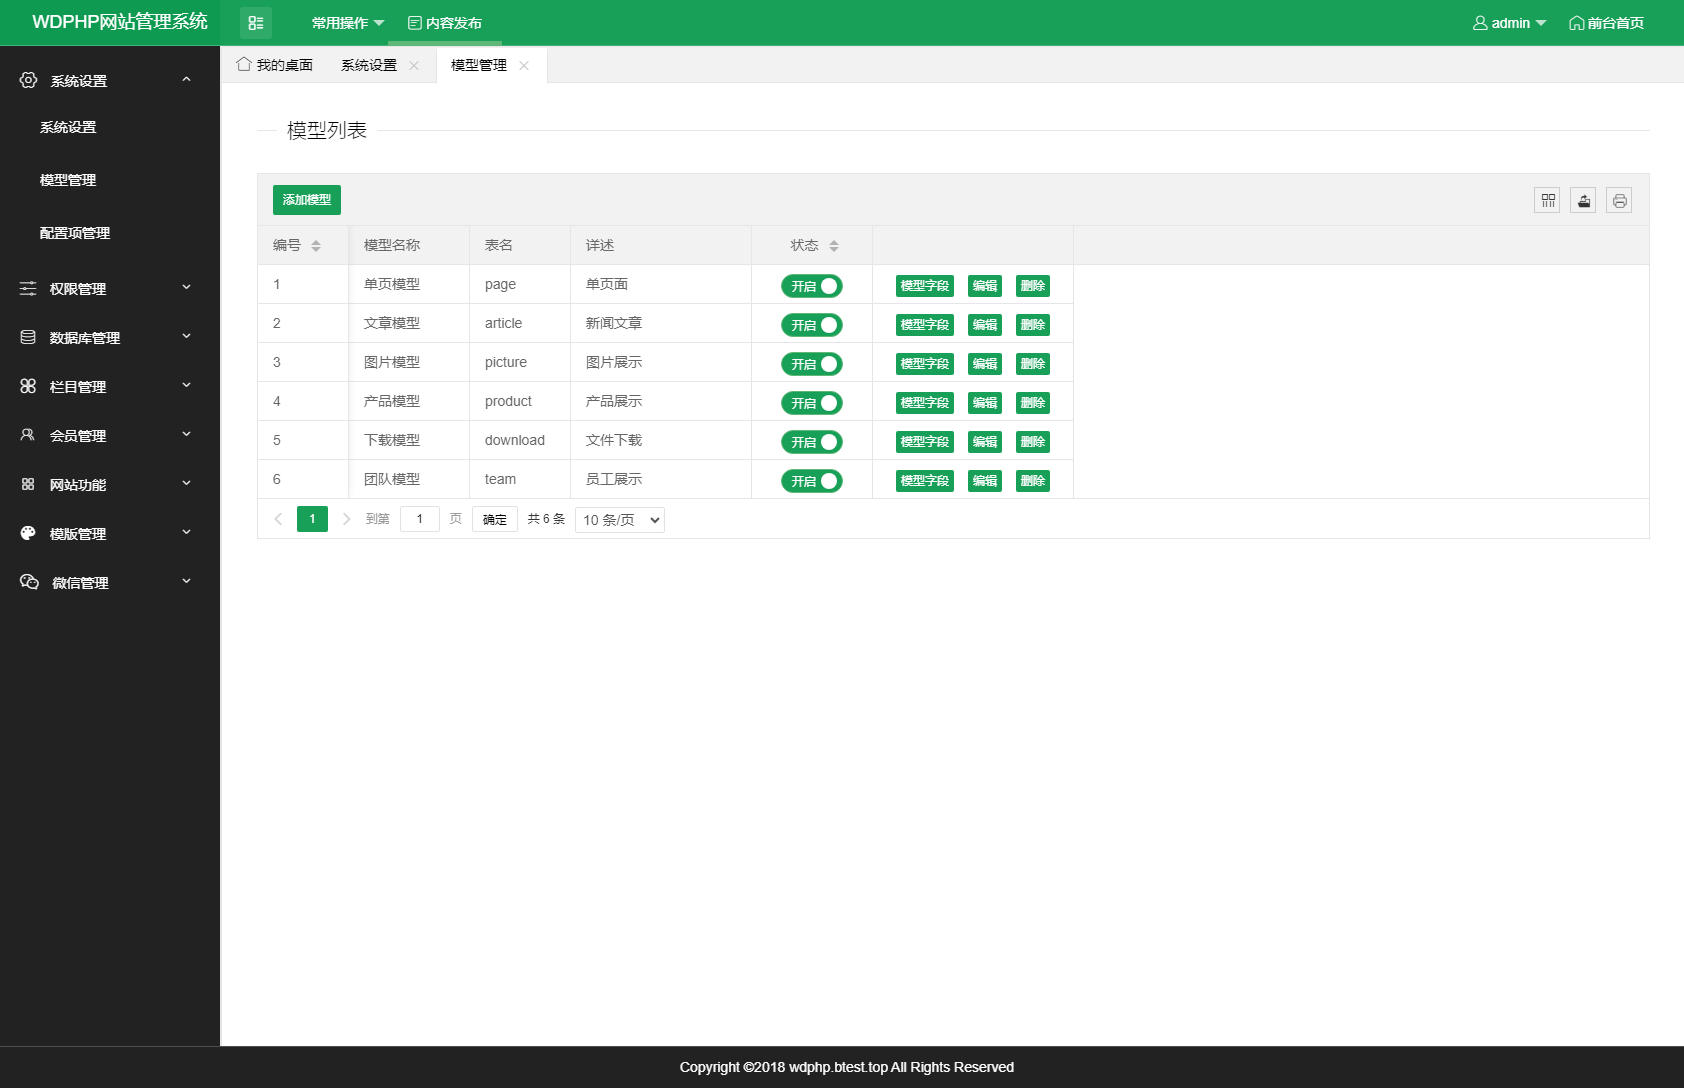Expand the 会员管理 sidebar group
Image resolution: width=1684 pixels, height=1088 pixels.
pos(110,435)
